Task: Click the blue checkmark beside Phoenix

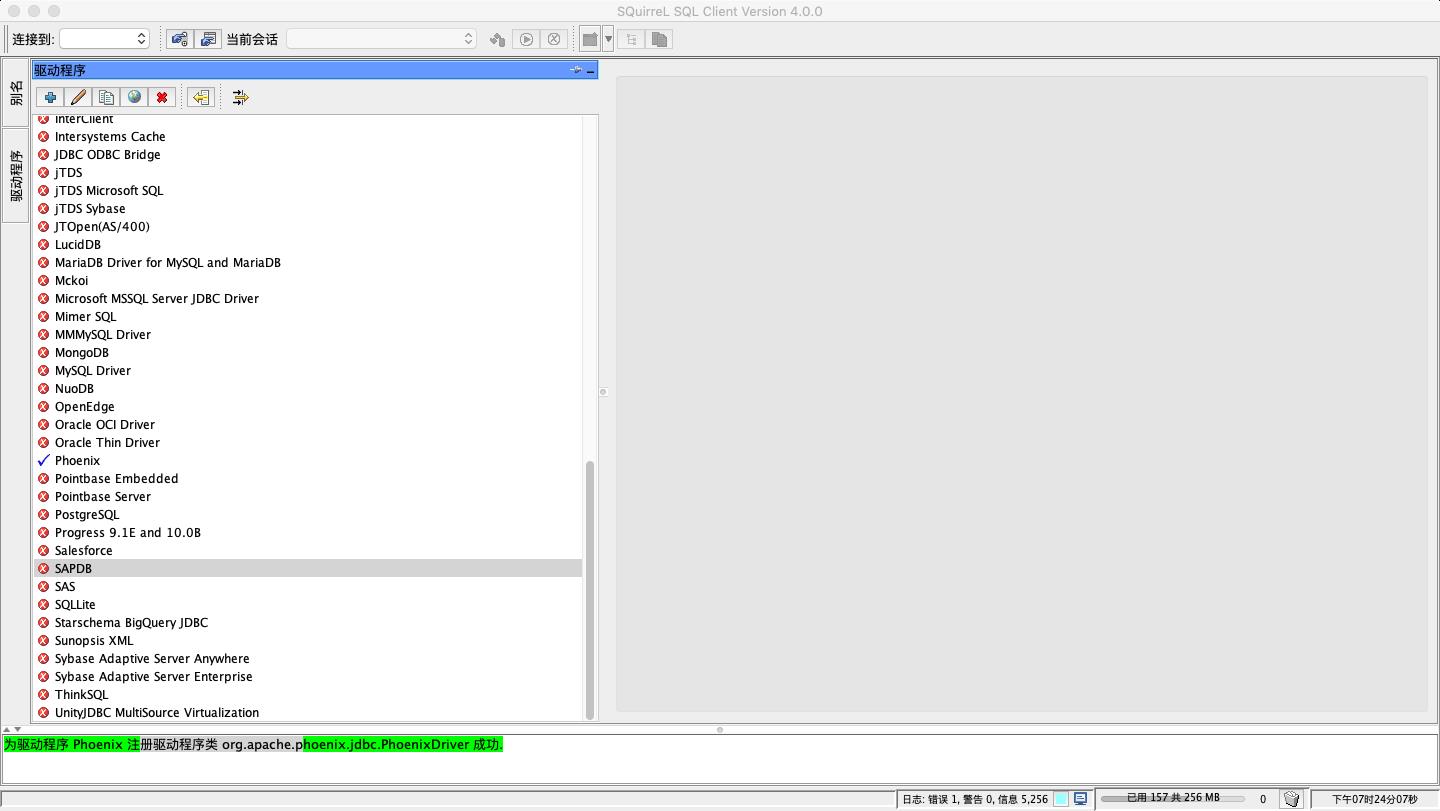Action: tap(43, 460)
